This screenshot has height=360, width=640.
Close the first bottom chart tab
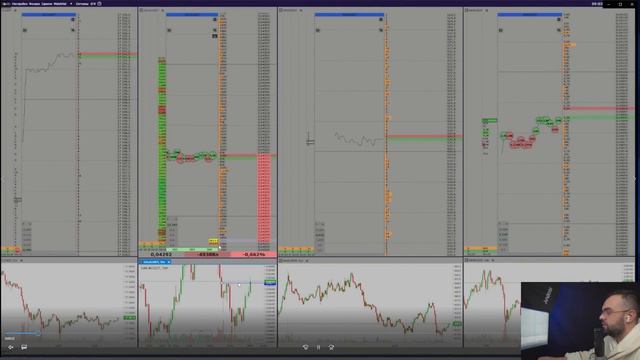22,260
